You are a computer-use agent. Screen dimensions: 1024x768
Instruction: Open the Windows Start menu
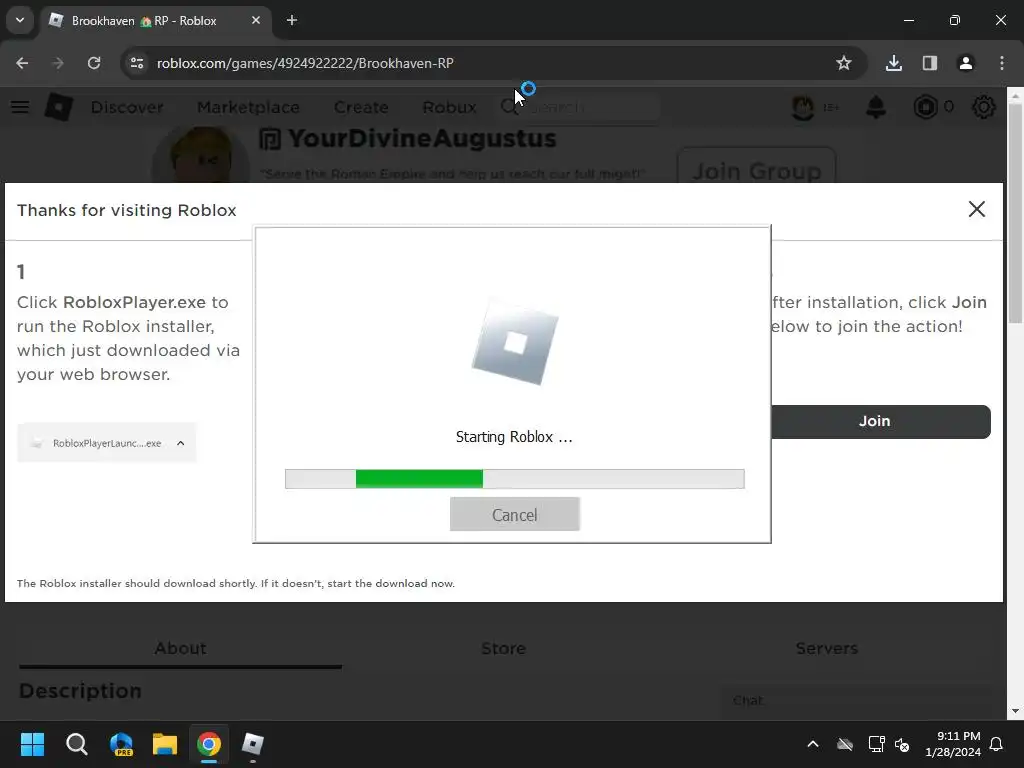pos(32,744)
